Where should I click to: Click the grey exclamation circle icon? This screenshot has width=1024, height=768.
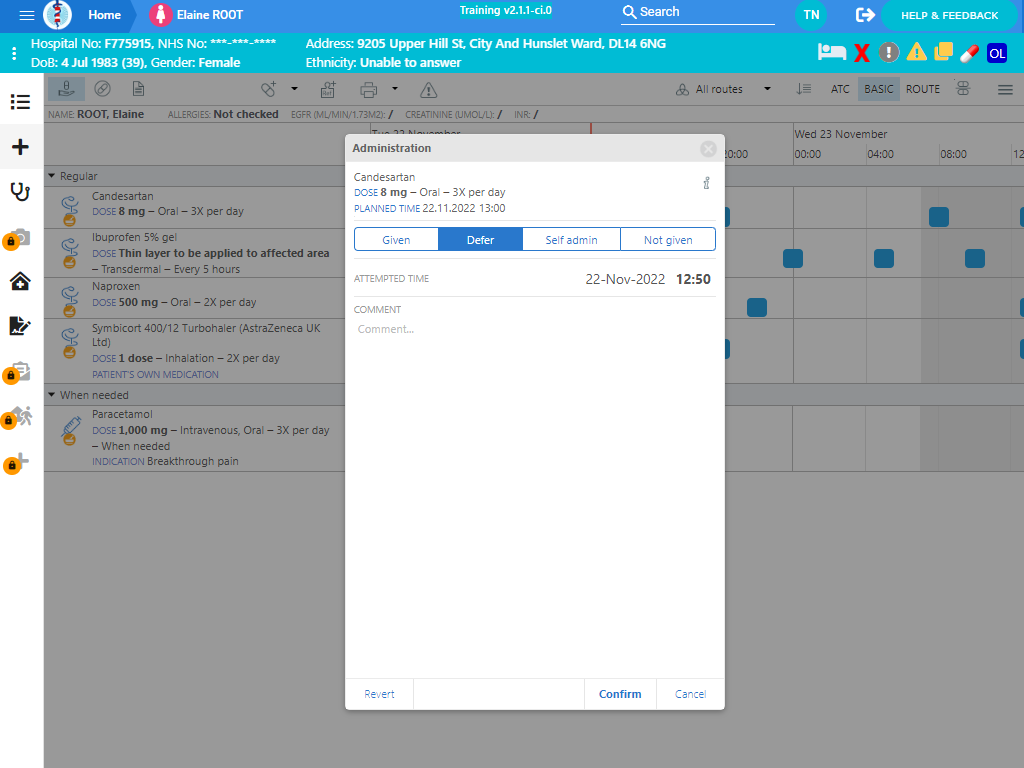[x=888, y=52]
